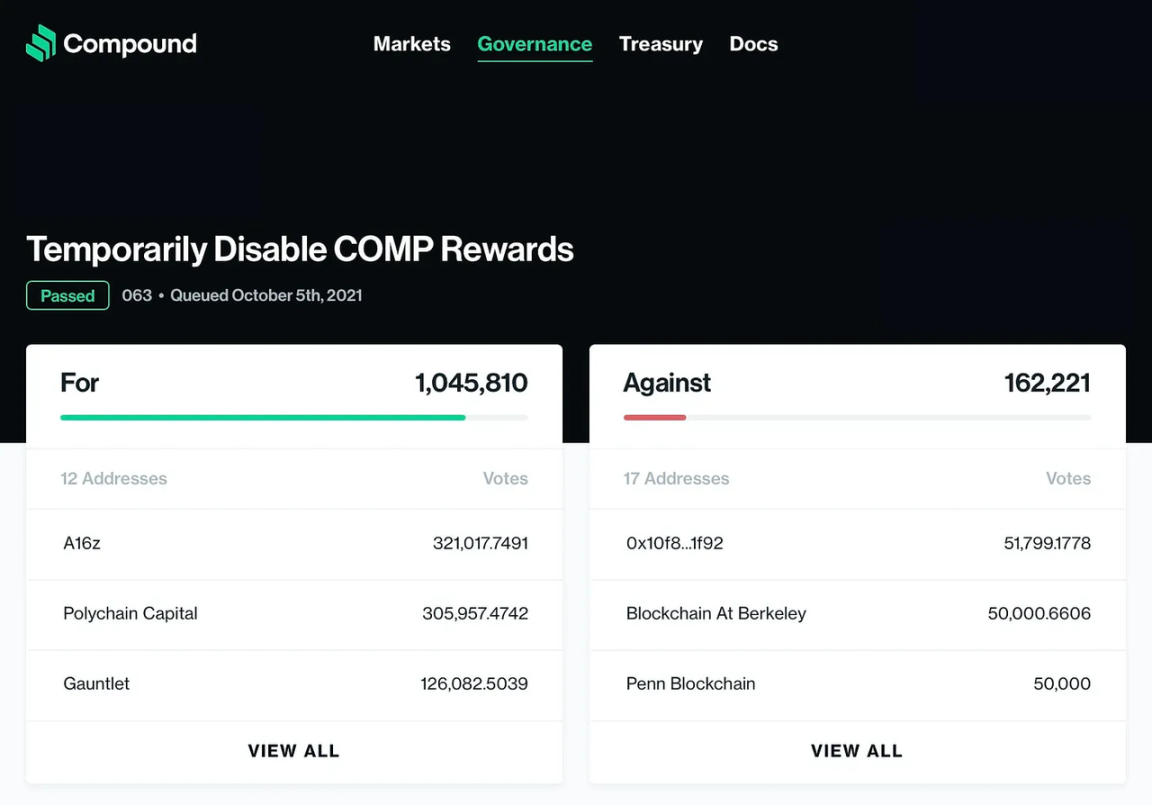Select the Governance tab

point(534,44)
